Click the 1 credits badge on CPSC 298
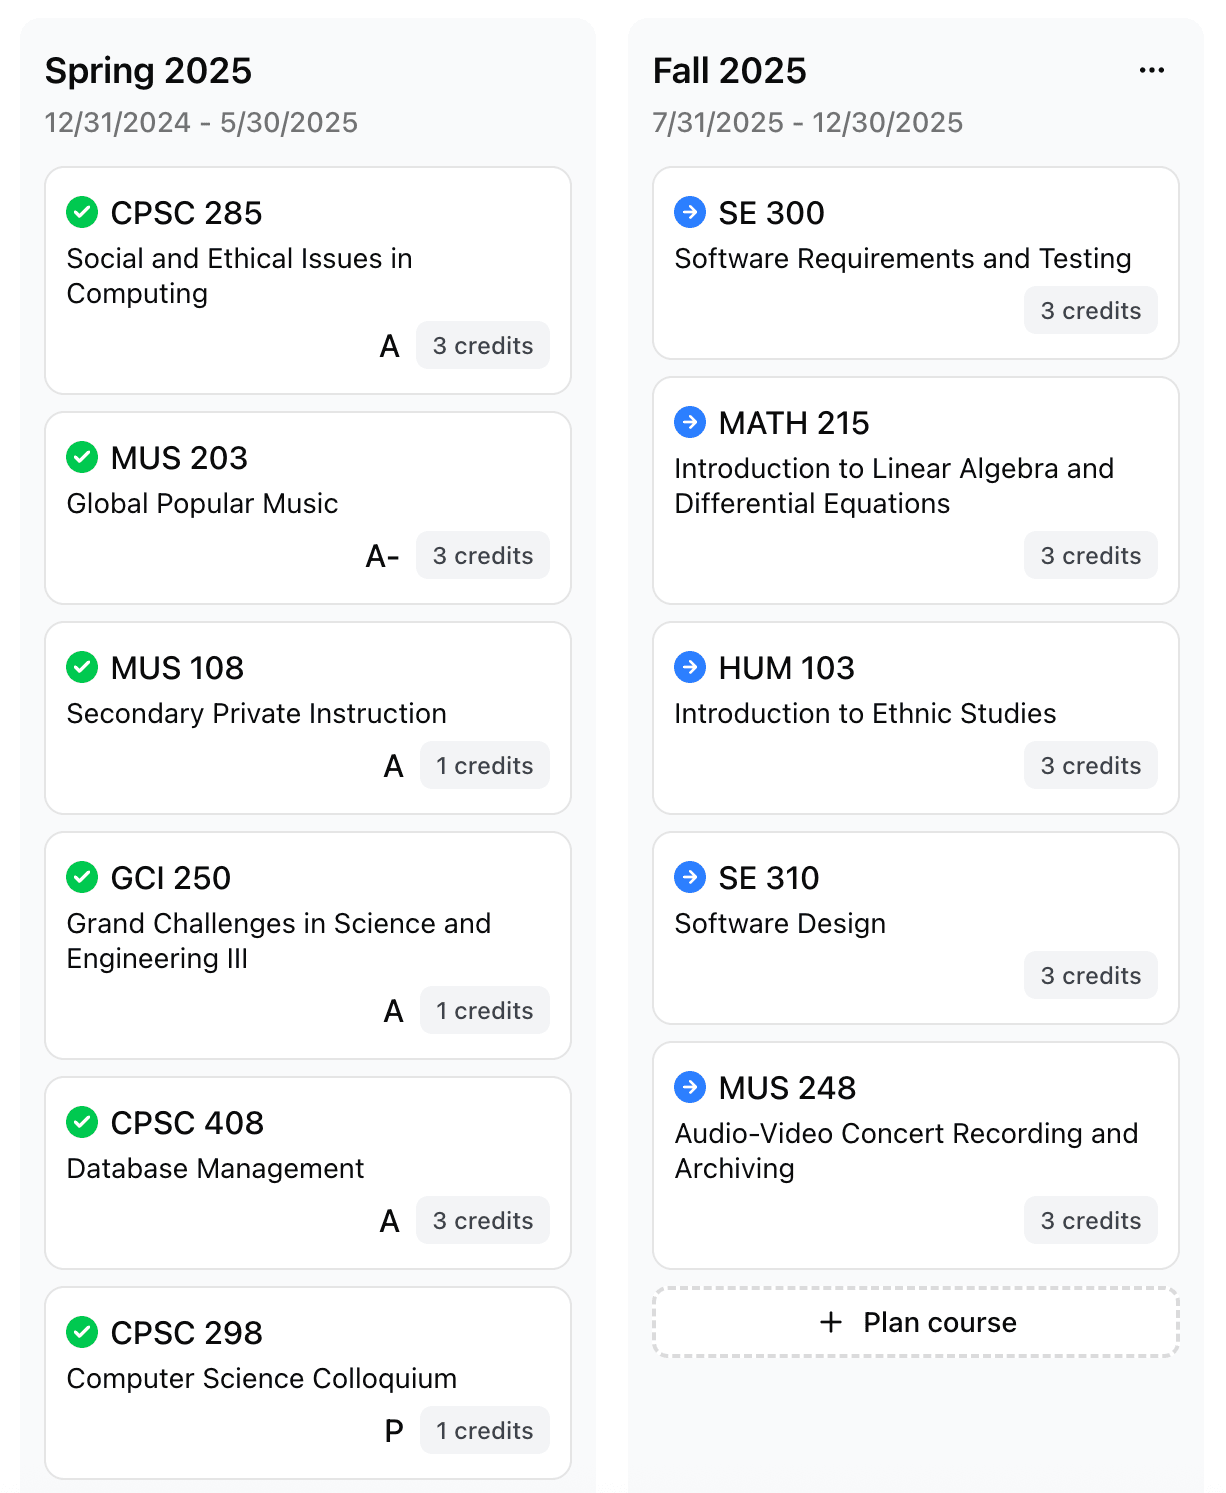This screenshot has height=1493, width=1226. [x=485, y=1430]
